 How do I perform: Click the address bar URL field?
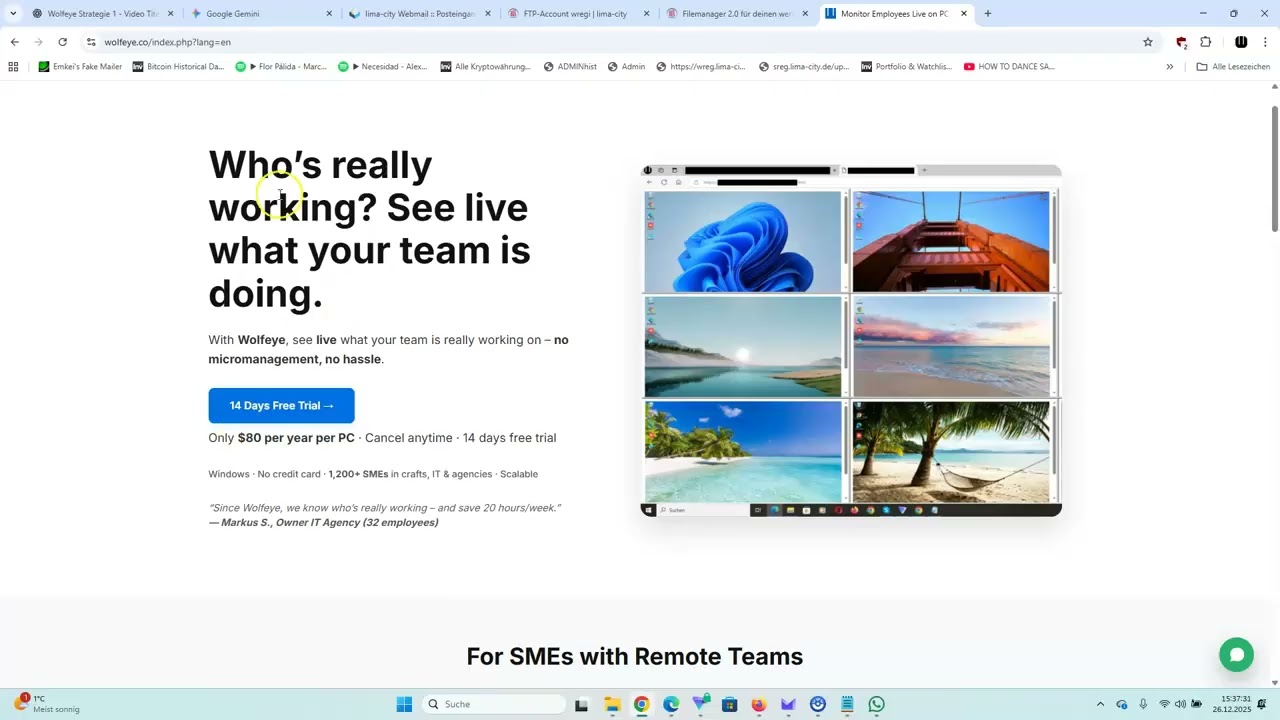[x=600, y=42]
